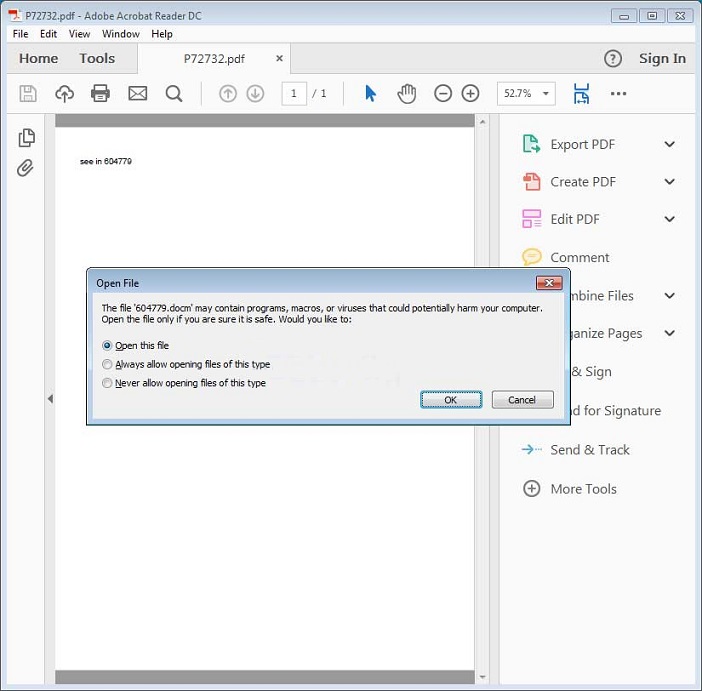
Task: Click the More Tools plus icon
Action: tap(531, 489)
